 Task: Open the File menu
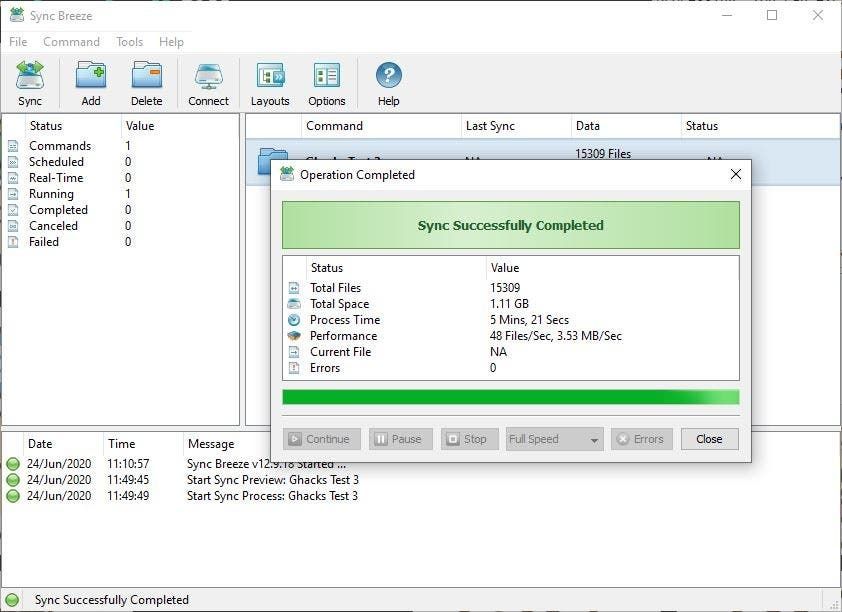coord(18,42)
